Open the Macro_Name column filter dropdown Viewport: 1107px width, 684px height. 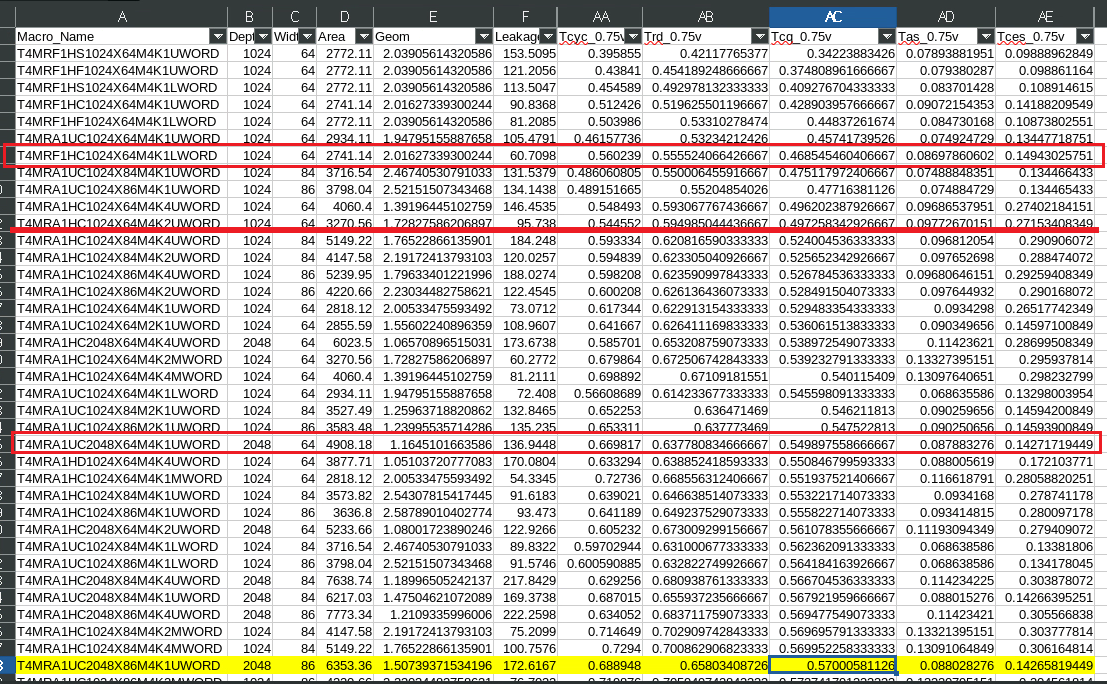(x=217, y=37)
